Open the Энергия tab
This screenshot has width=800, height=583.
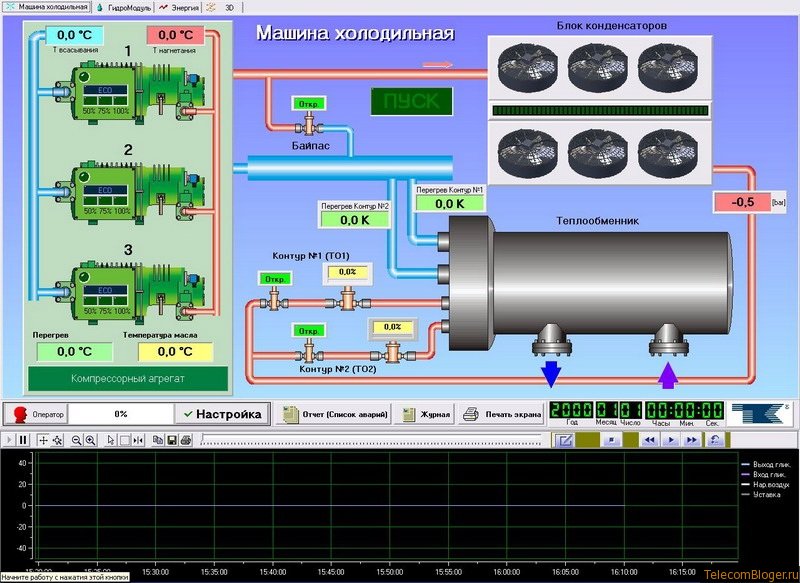pyautogui.click(x=180, y=7)
